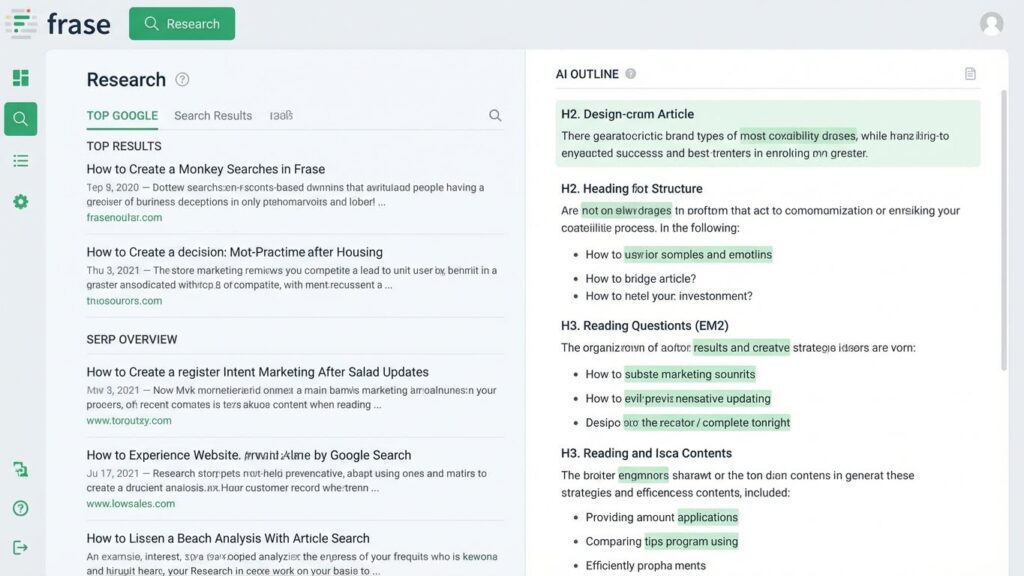Image resolution: width=1024 pixels, height=576 pixels.
Task: Click the AI OUTLINE panel title
Action: click(x=586, y=74)
